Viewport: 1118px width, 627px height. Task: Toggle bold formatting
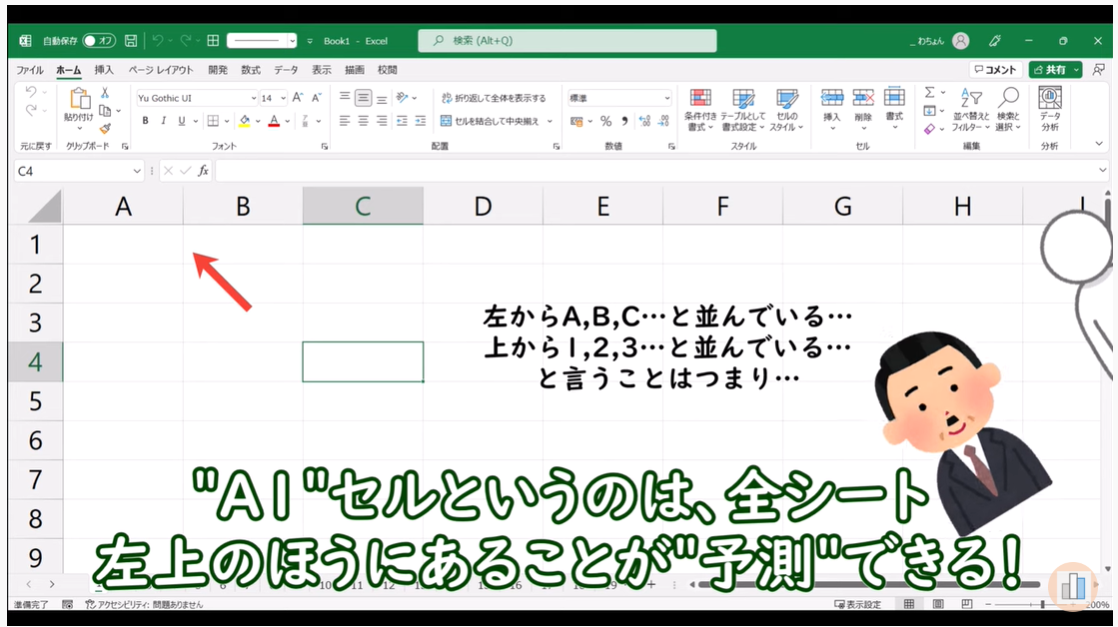(x=145, y=121)
